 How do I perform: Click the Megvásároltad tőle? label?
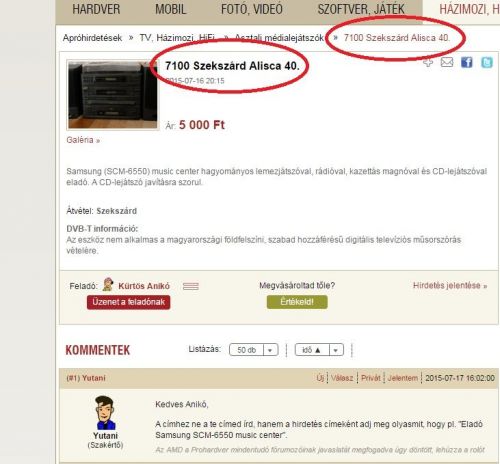click(x=297, y=286)
